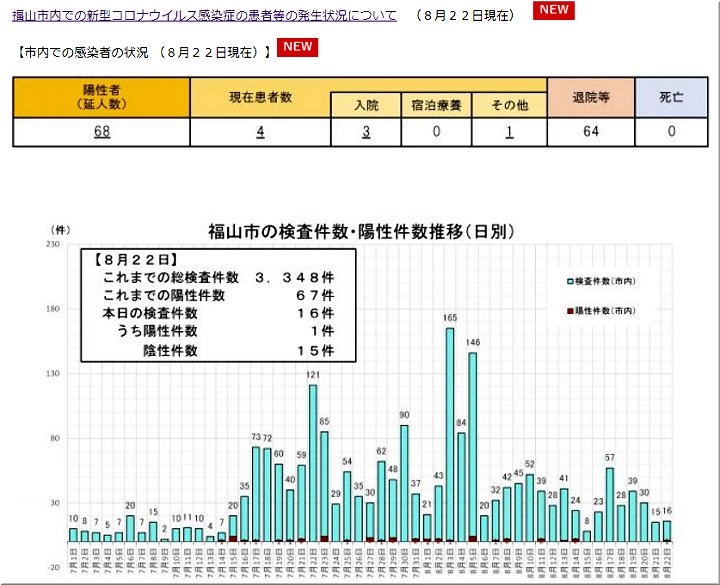Open the 68 positive cases link
Image resolution: width=720 pixels, height=585 pixels.
101,132
